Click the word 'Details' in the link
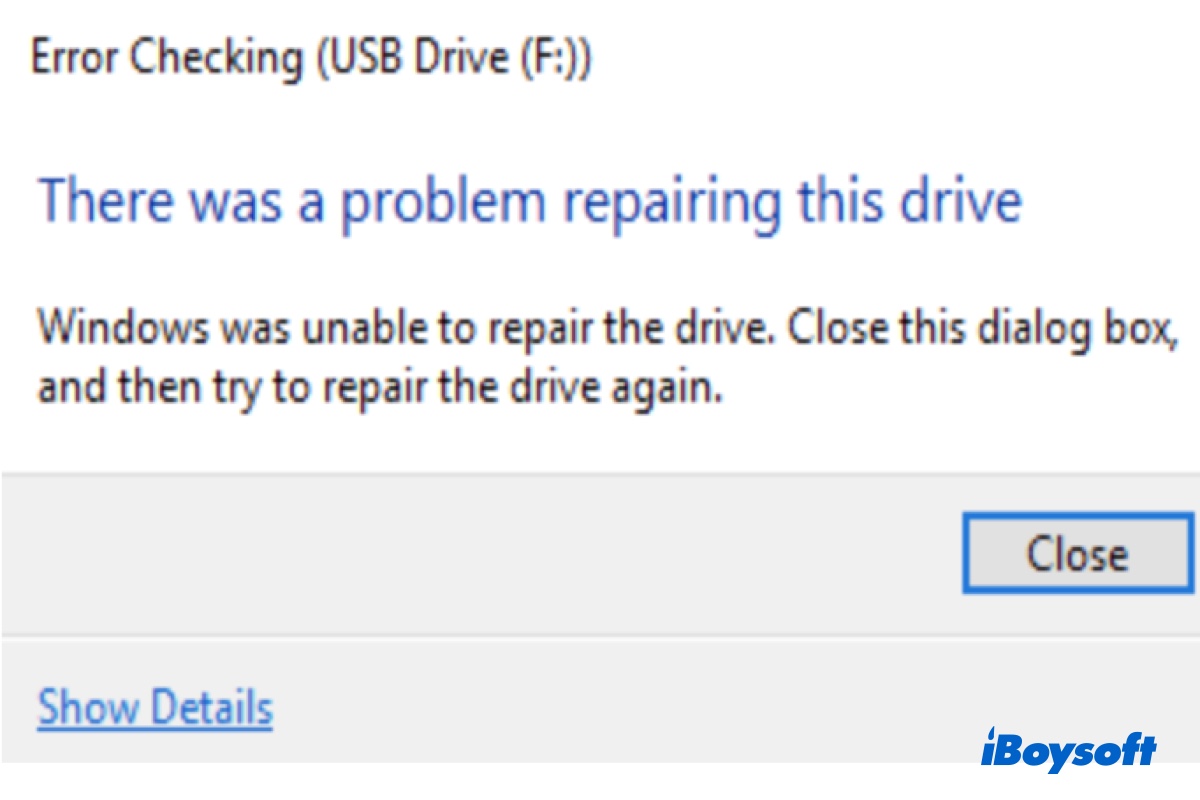 (x=212, y=708)
